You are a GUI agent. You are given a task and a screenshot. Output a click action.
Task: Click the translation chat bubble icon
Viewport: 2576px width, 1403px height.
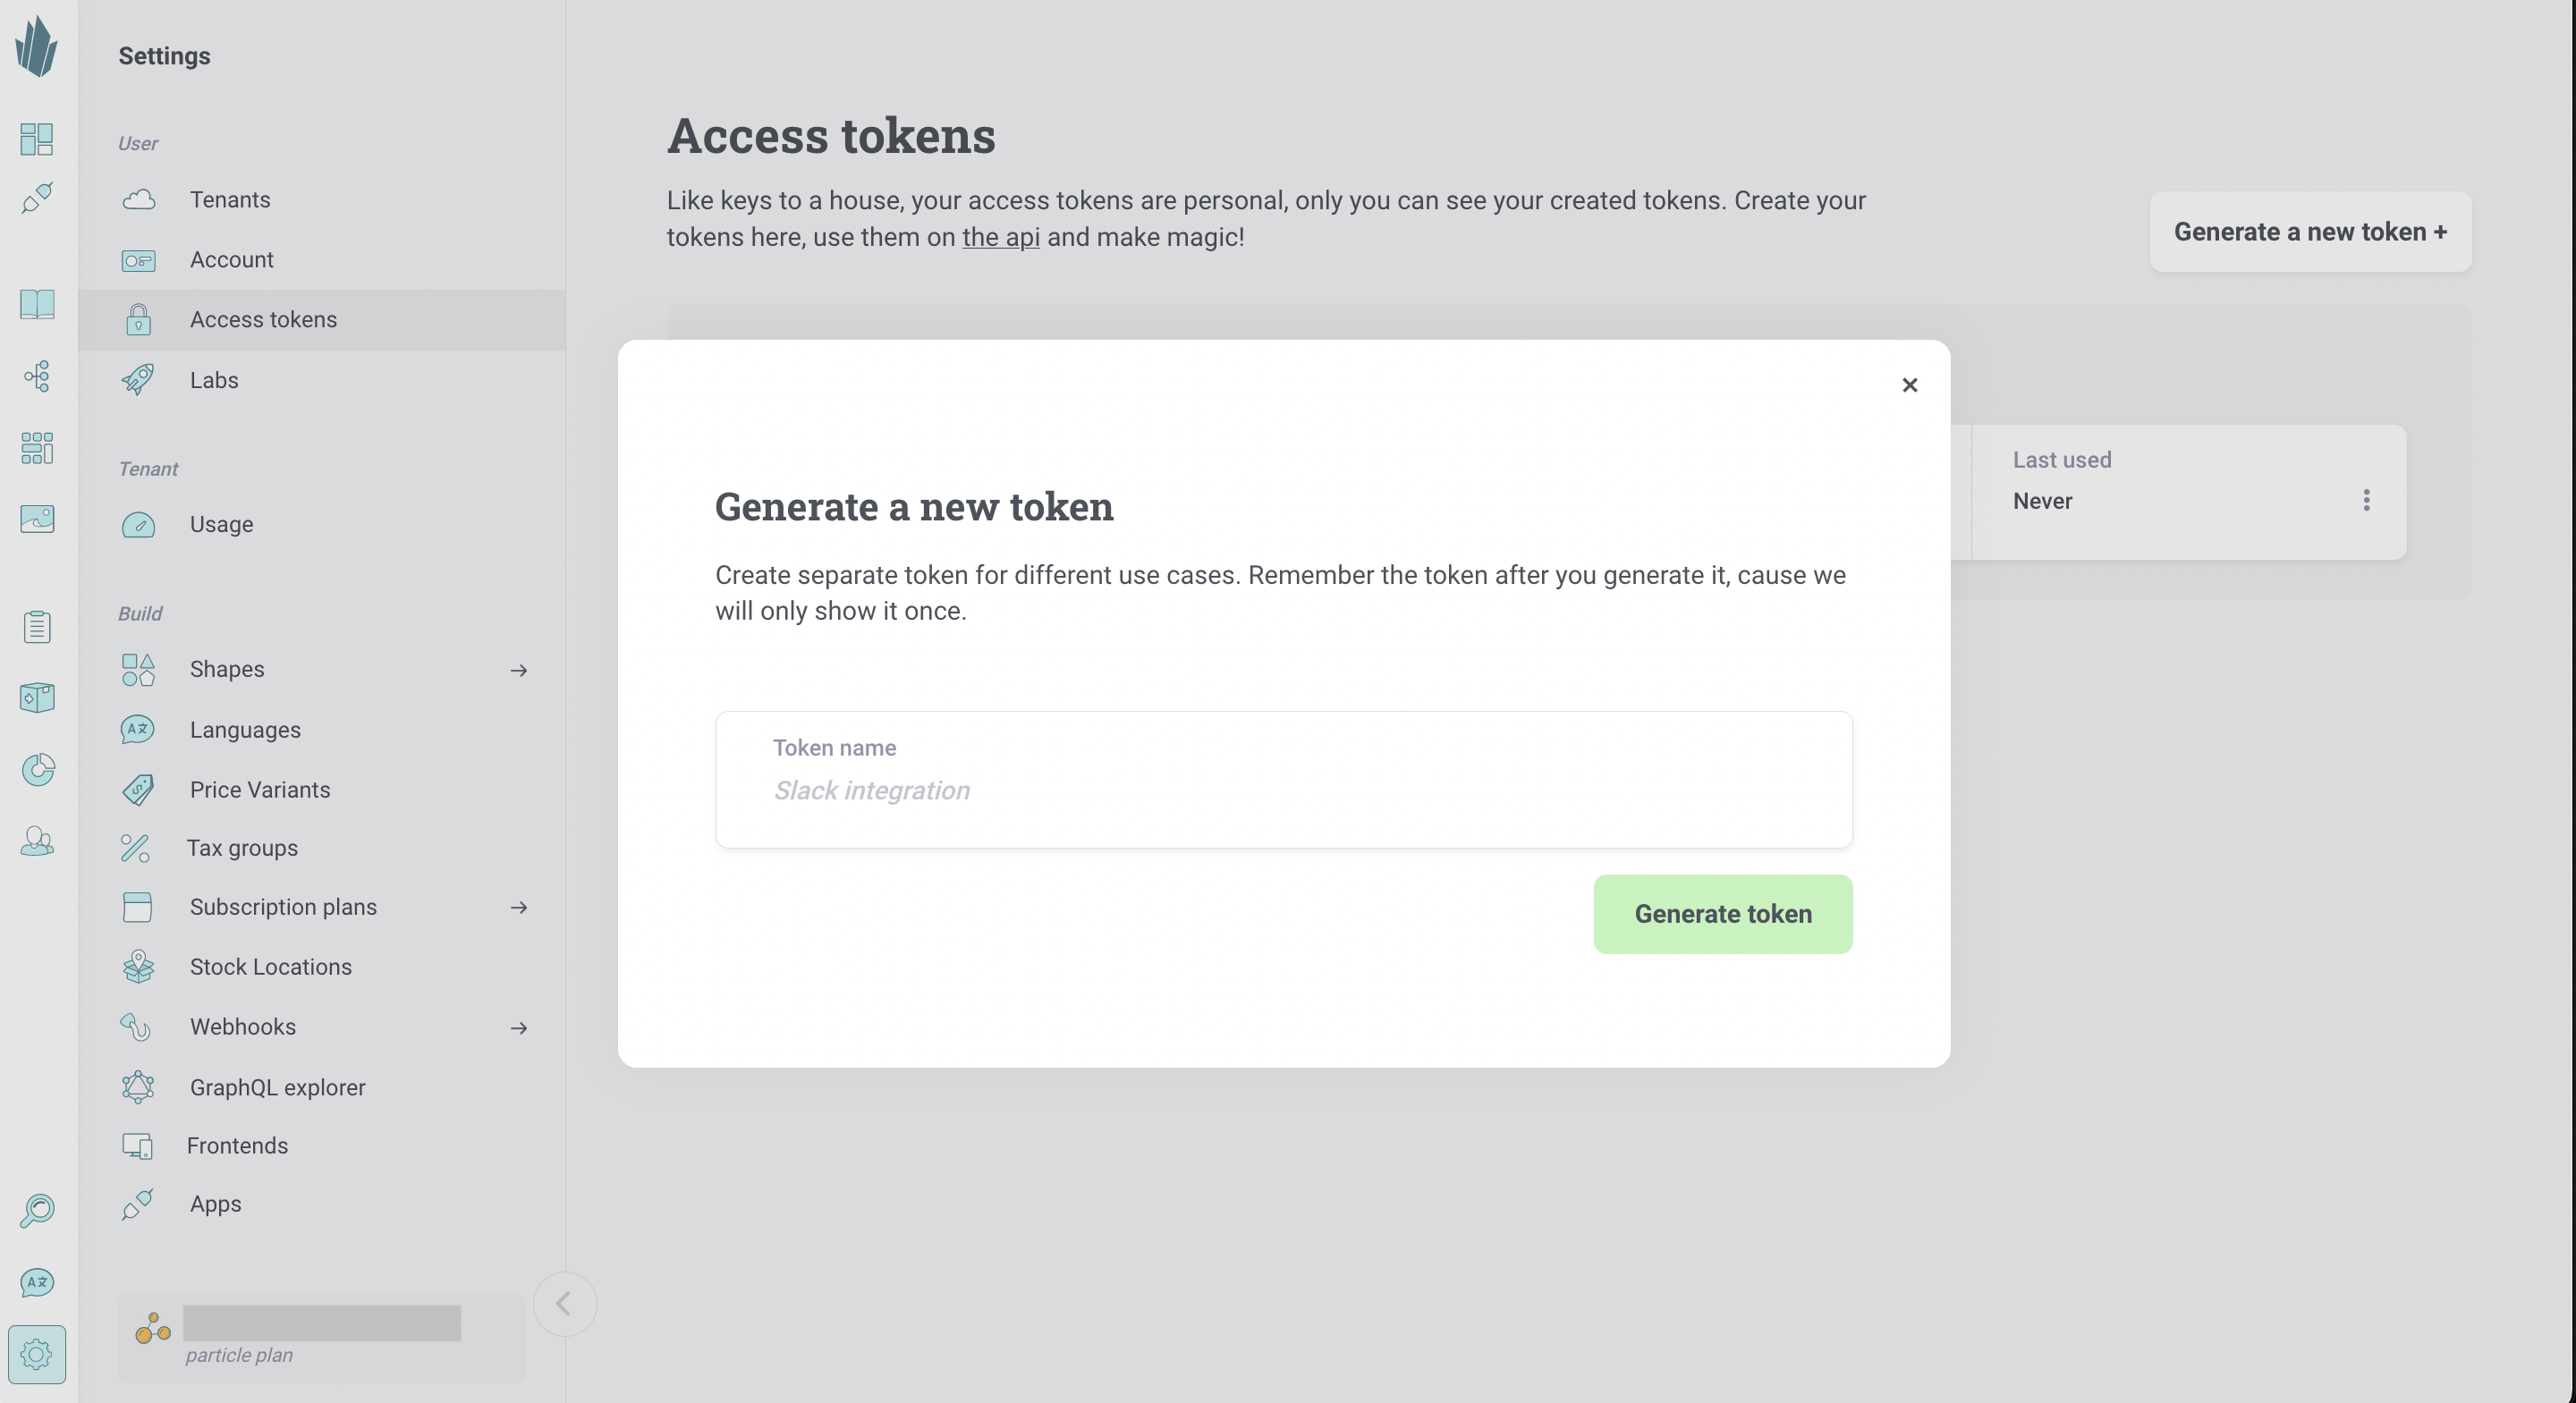[37, 1282]
